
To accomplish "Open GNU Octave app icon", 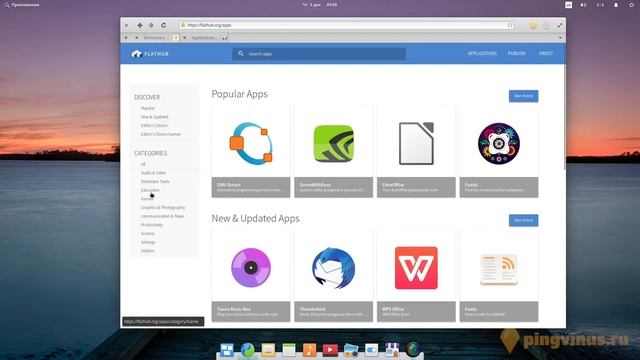I will 251,143.
